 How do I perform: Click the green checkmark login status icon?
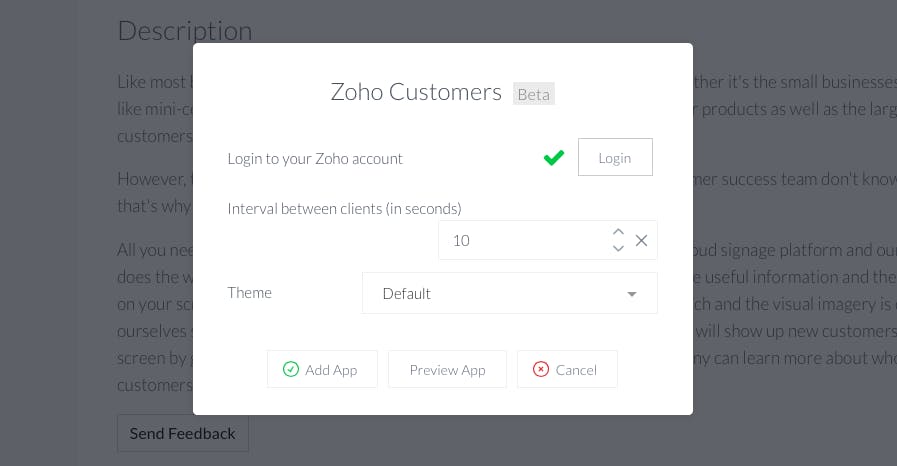[x=554, y=157]
